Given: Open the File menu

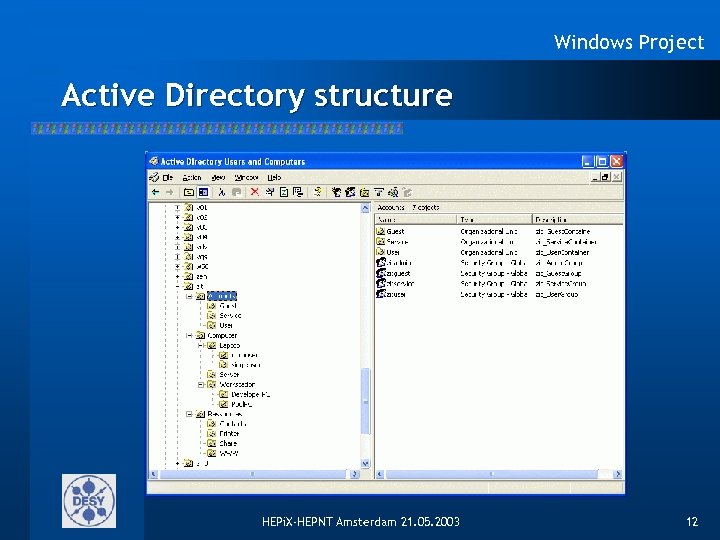Looking at the screenshot, I should coord(168,178).
